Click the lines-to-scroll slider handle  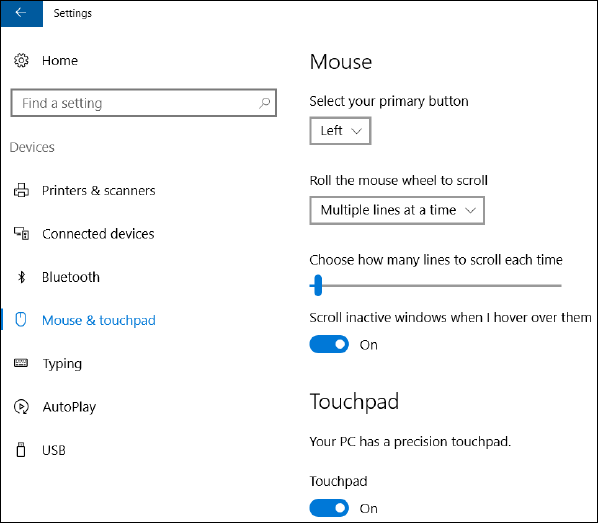click(x=318, y=285)
